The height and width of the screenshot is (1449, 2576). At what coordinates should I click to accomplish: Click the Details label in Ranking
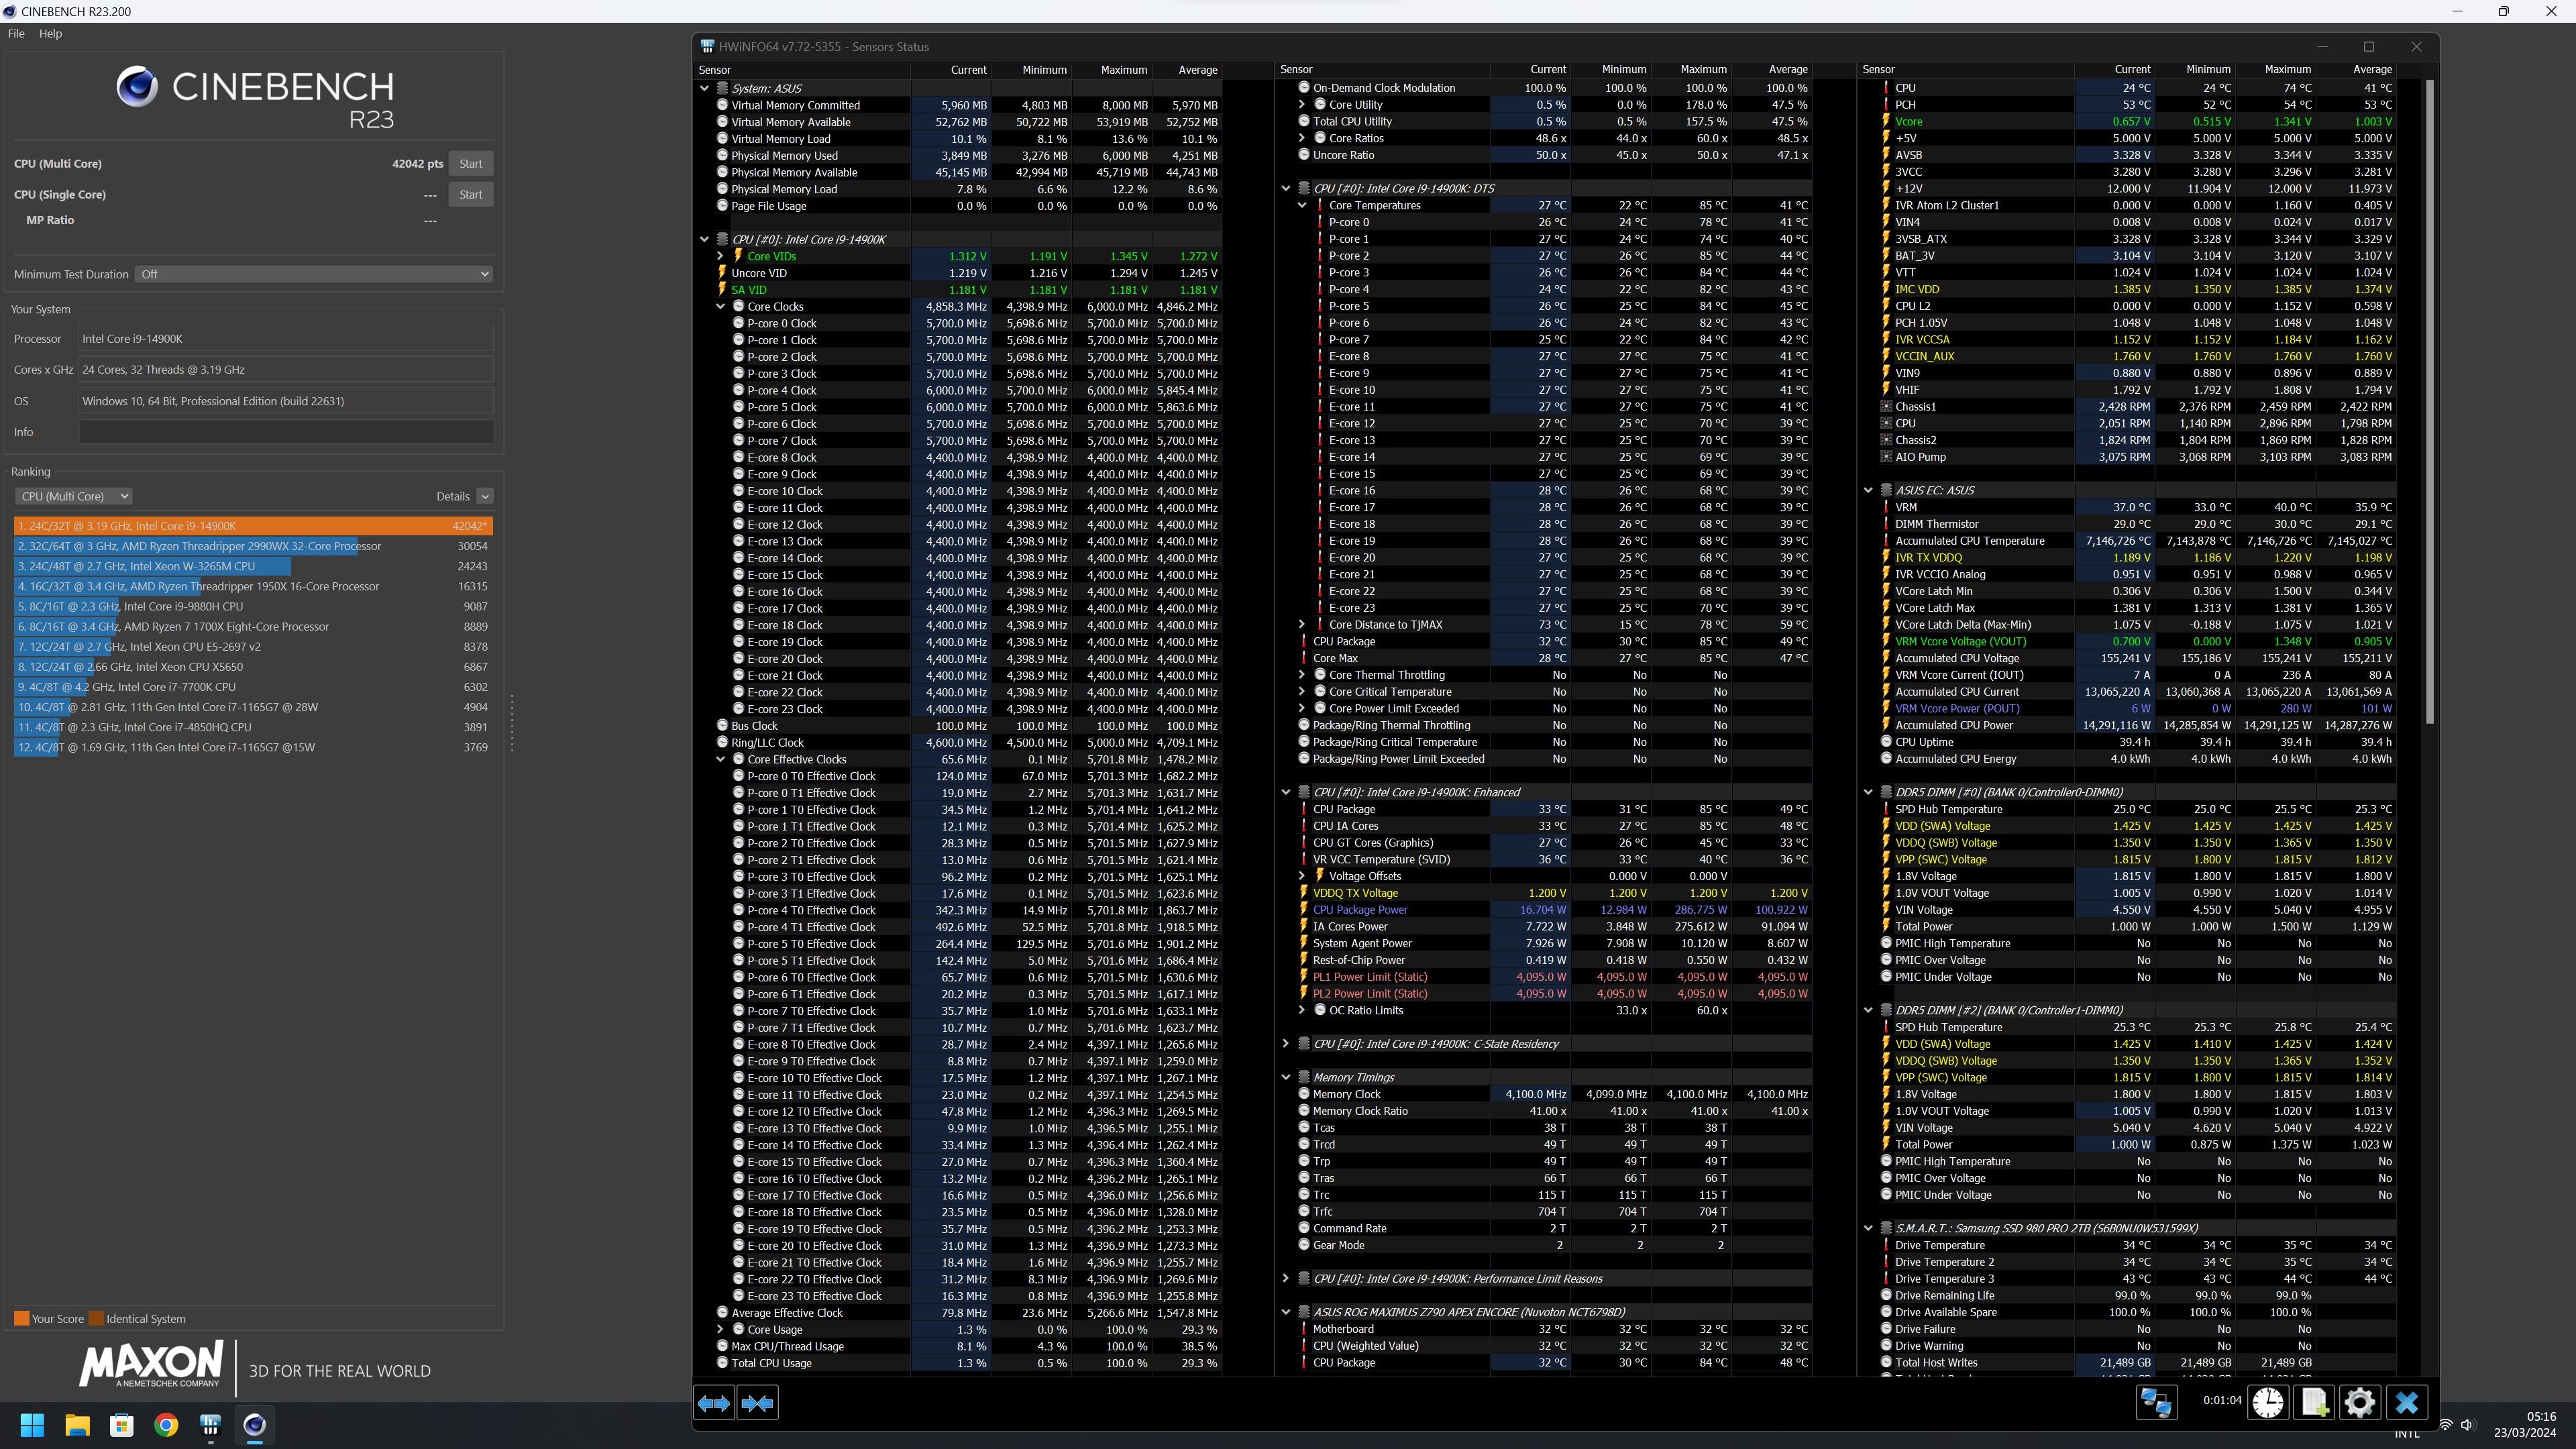click(x=453, y=496)
